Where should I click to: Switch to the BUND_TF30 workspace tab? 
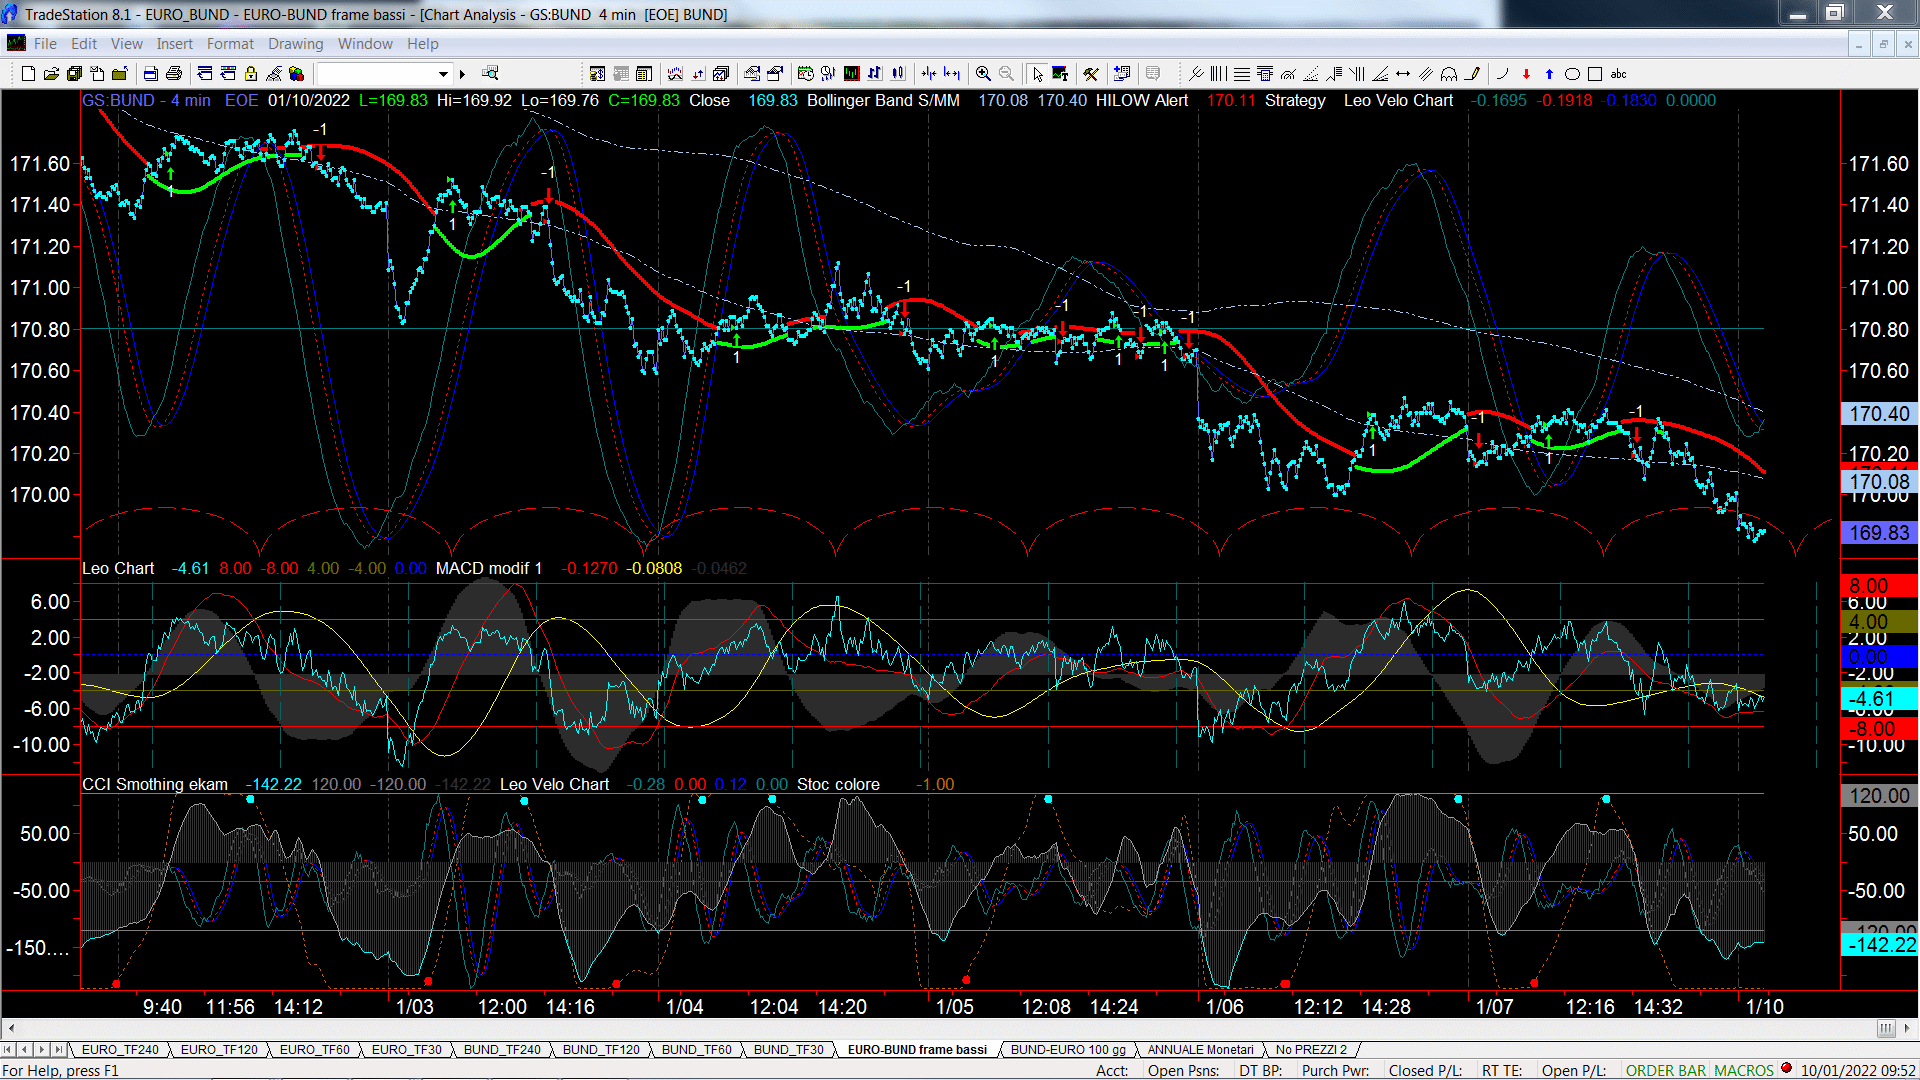tap(788, 1050)
